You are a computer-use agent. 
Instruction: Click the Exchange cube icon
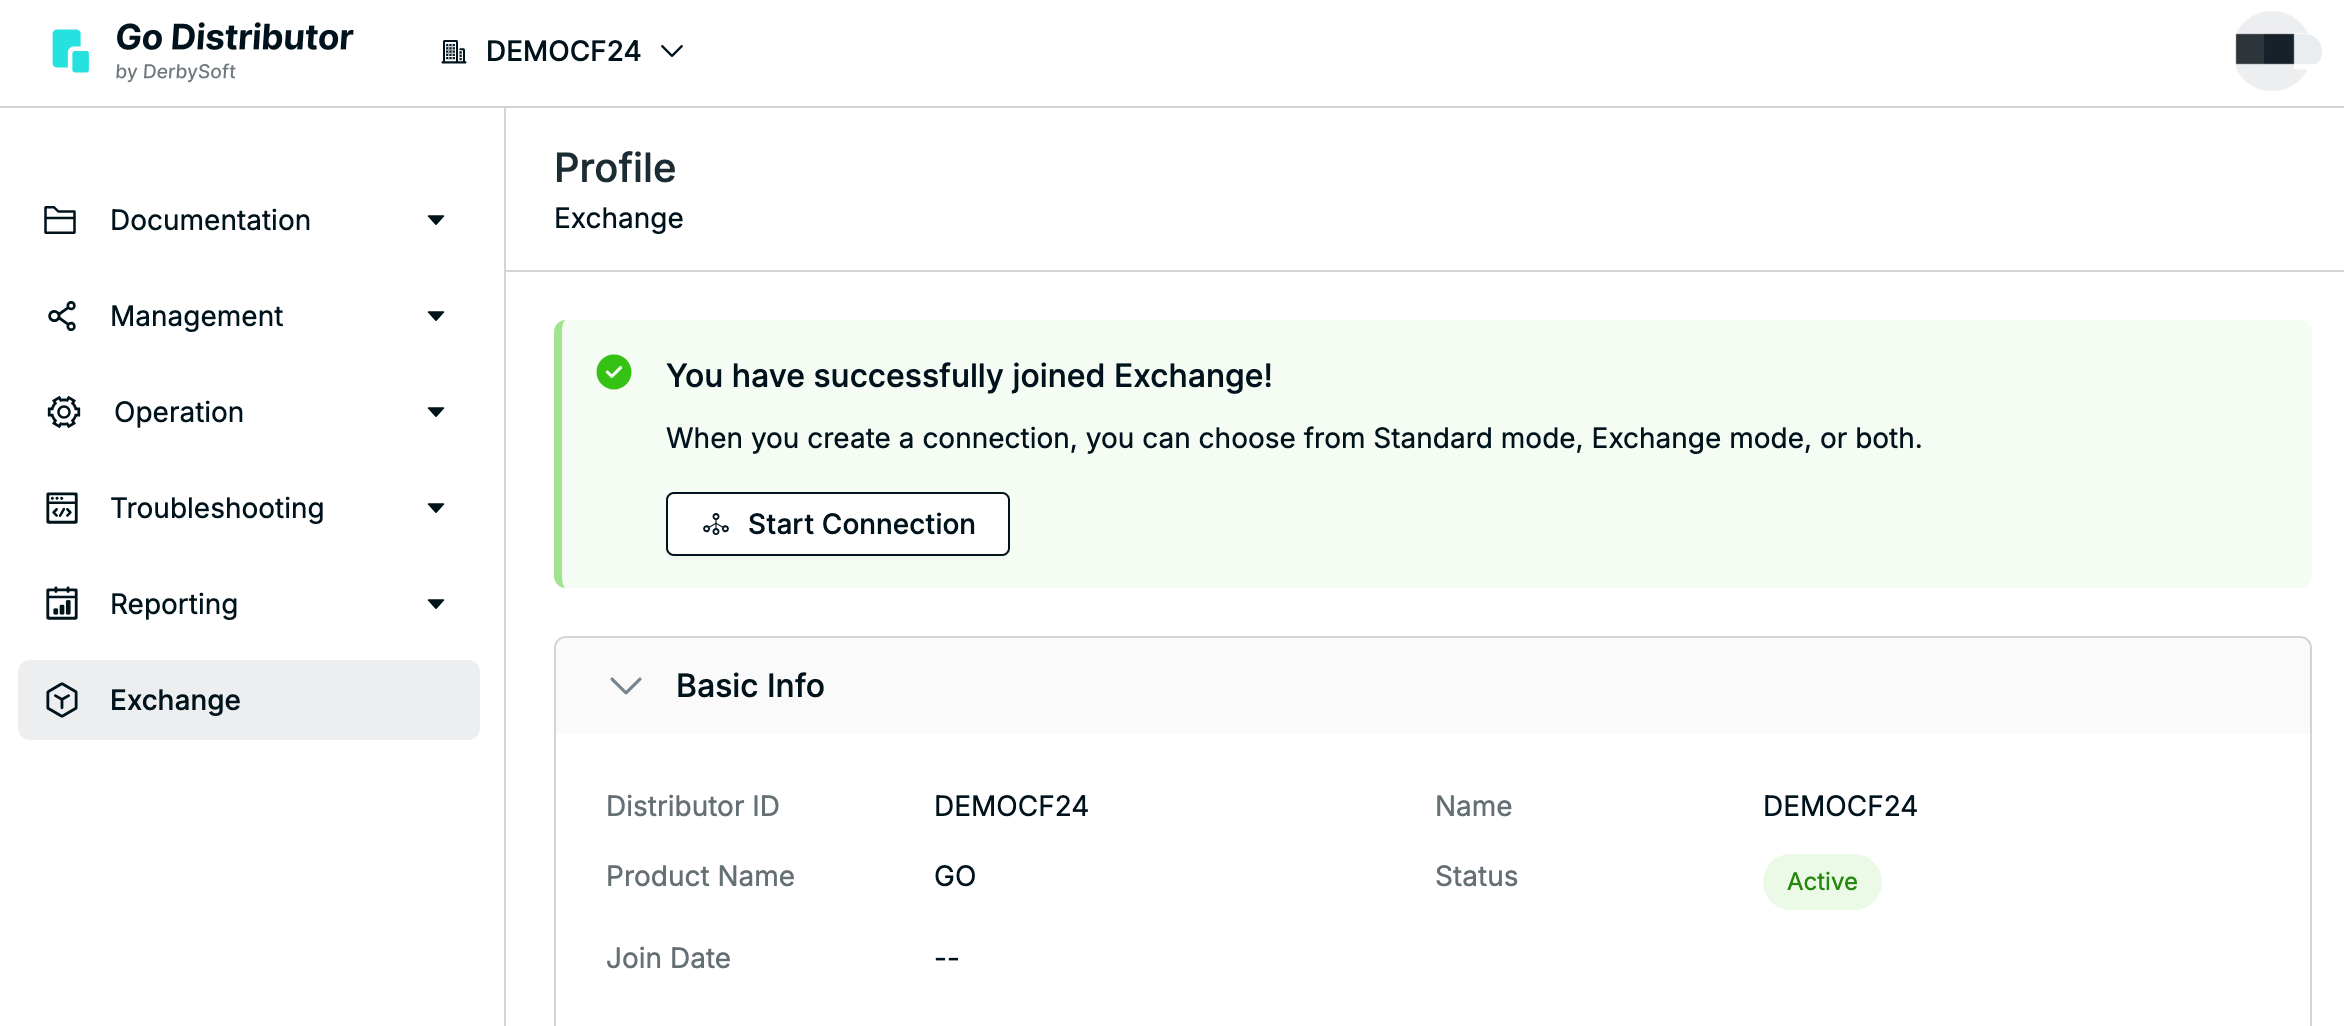click(62, 700)
